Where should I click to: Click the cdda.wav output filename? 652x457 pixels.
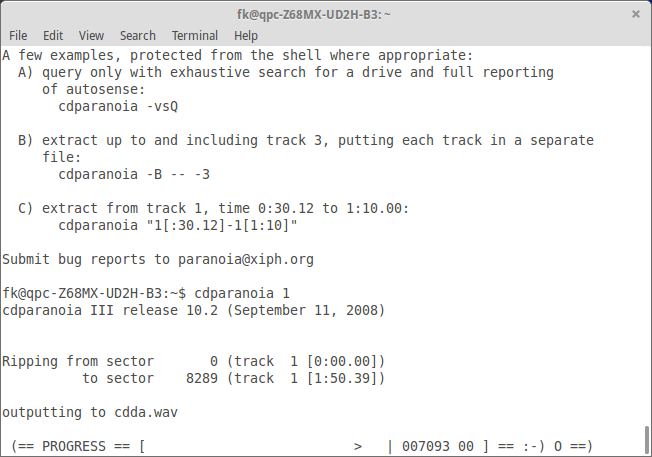146,413
